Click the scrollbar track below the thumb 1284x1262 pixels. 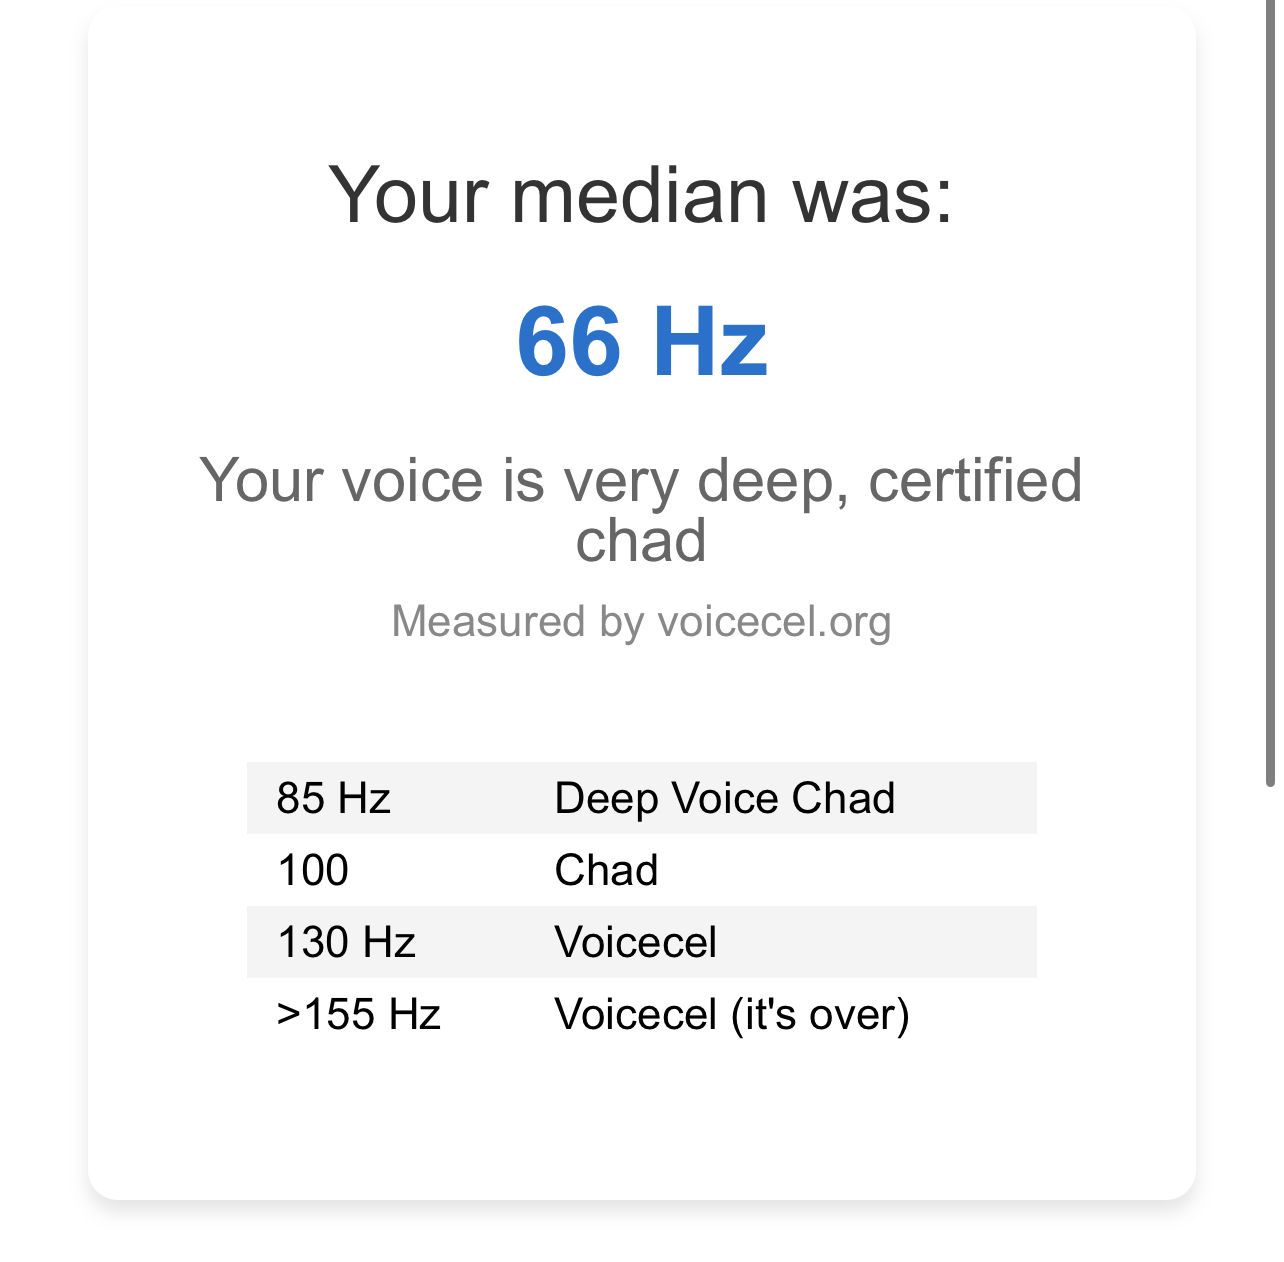[1270, 1000]
